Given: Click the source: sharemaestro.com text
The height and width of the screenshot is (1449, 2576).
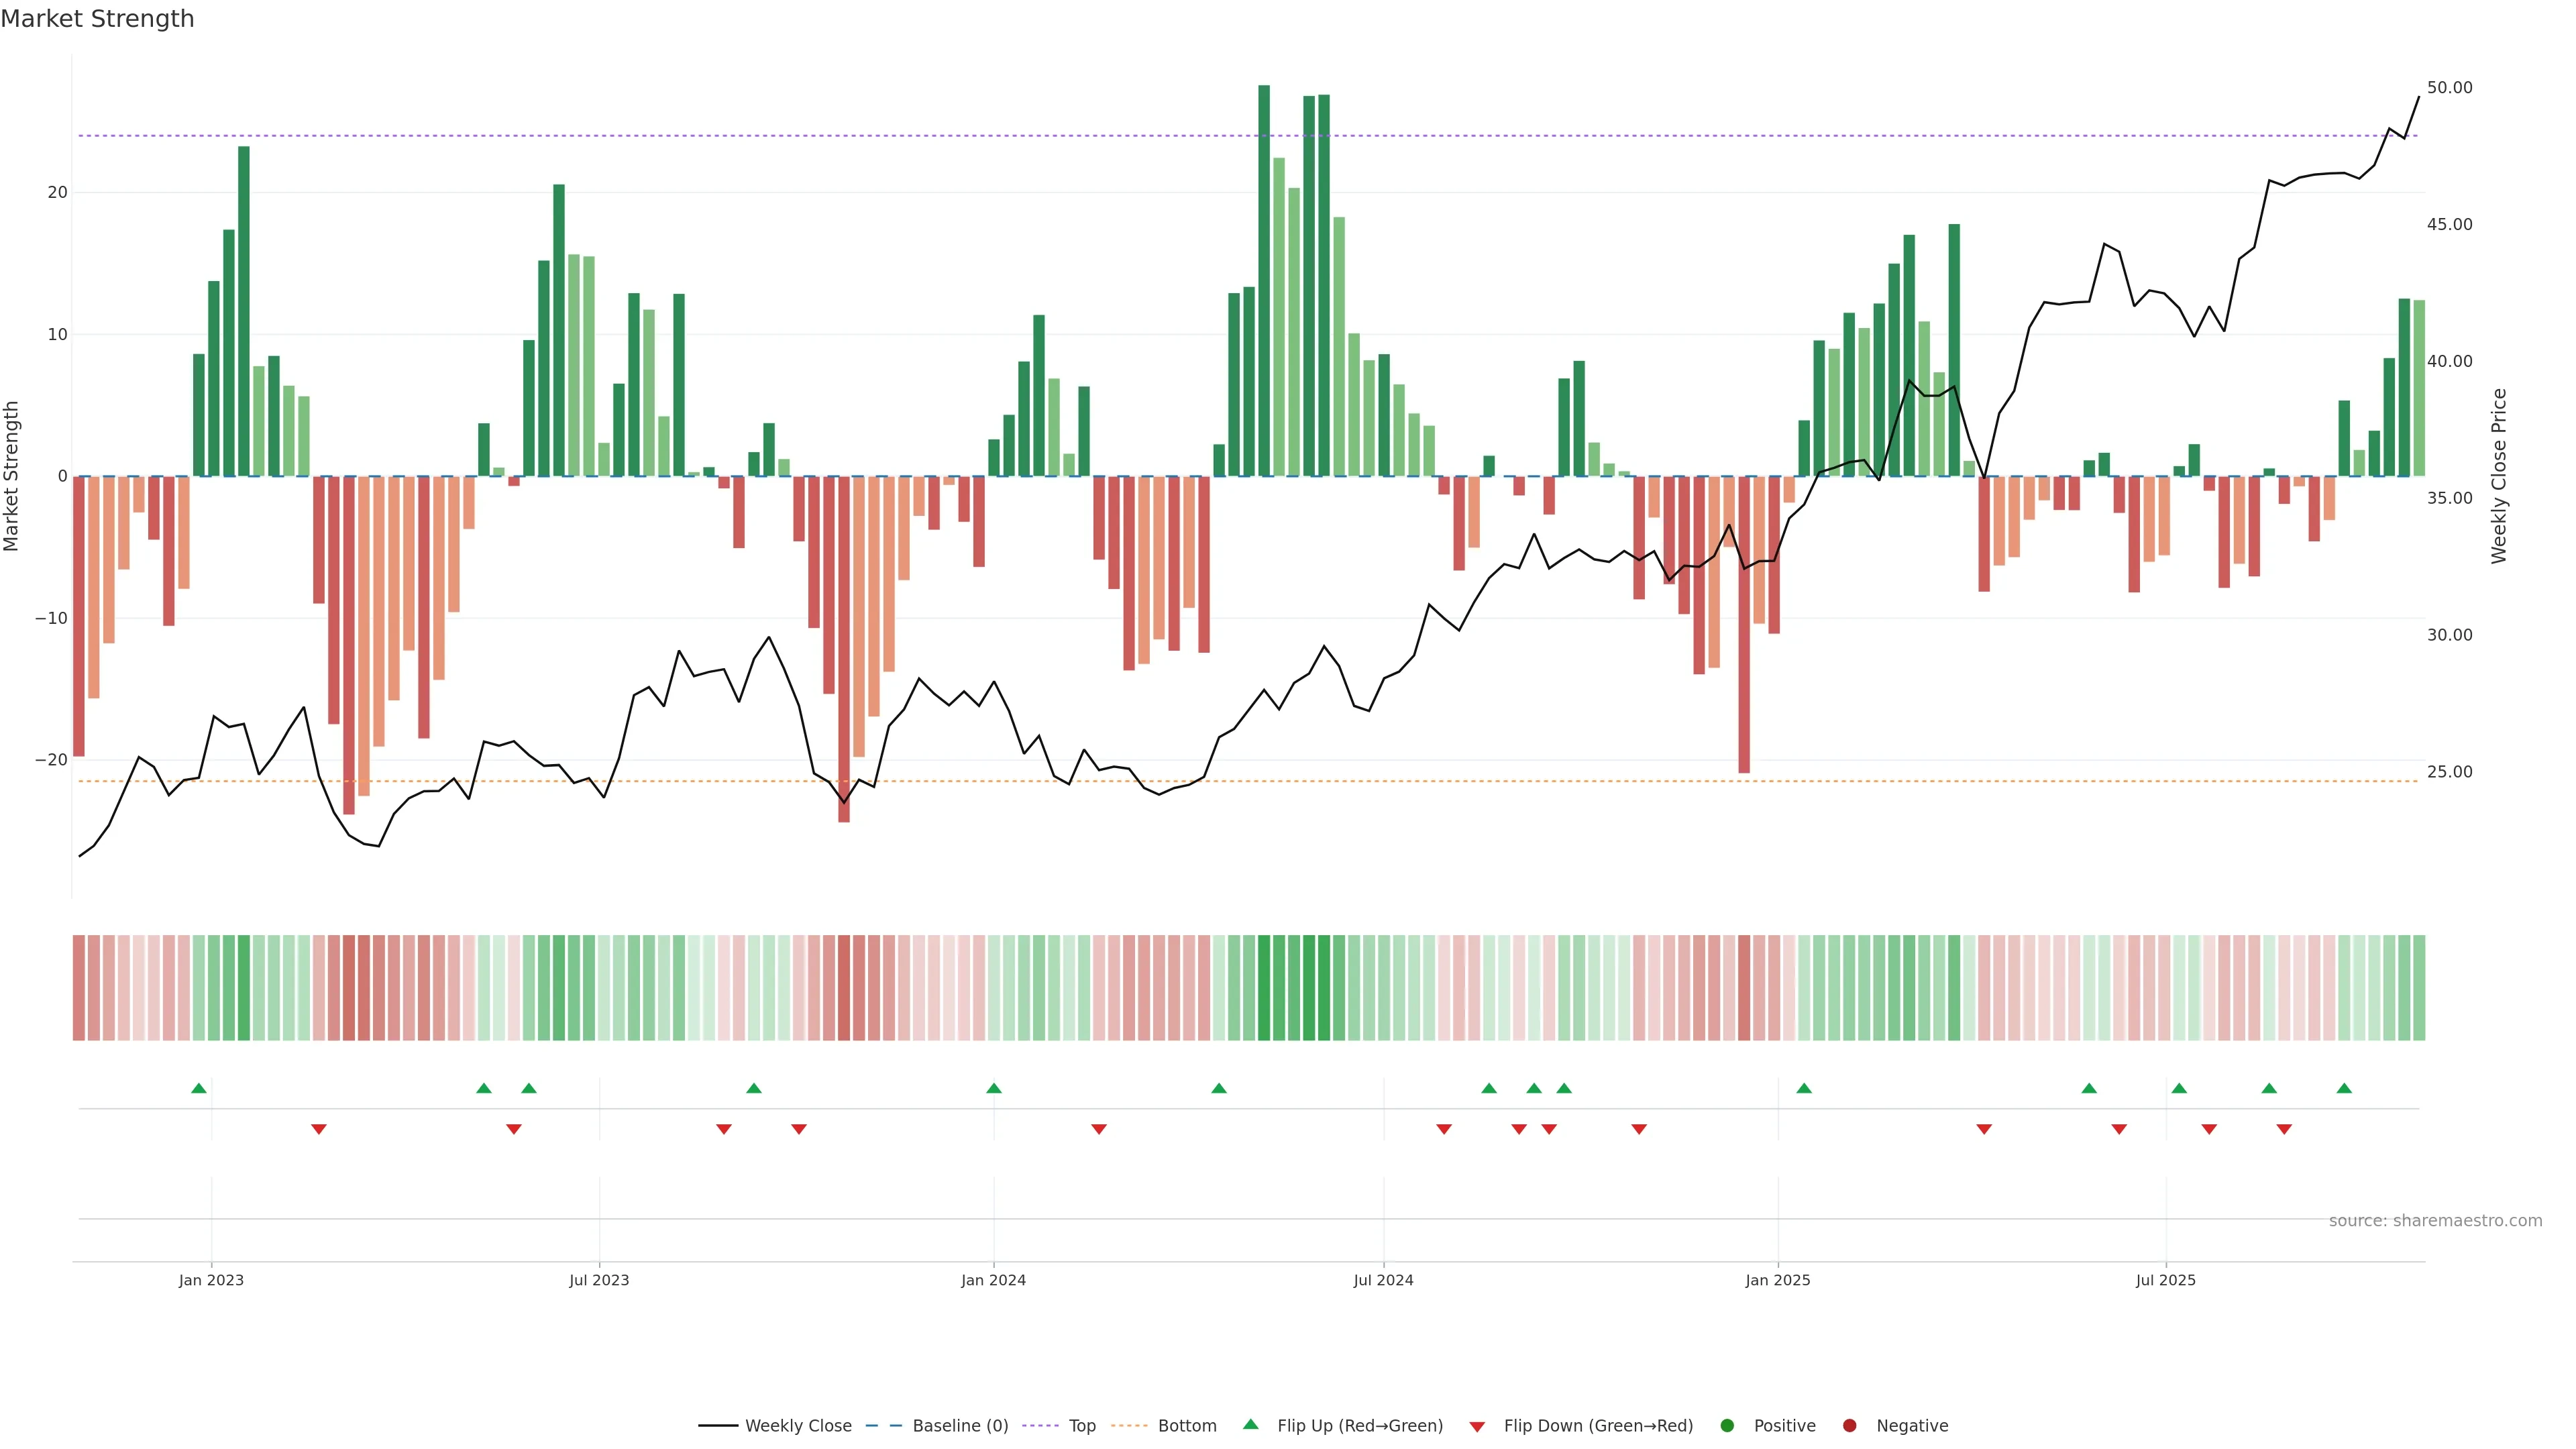Looking at the screenshot, I should point(2435,1221).
